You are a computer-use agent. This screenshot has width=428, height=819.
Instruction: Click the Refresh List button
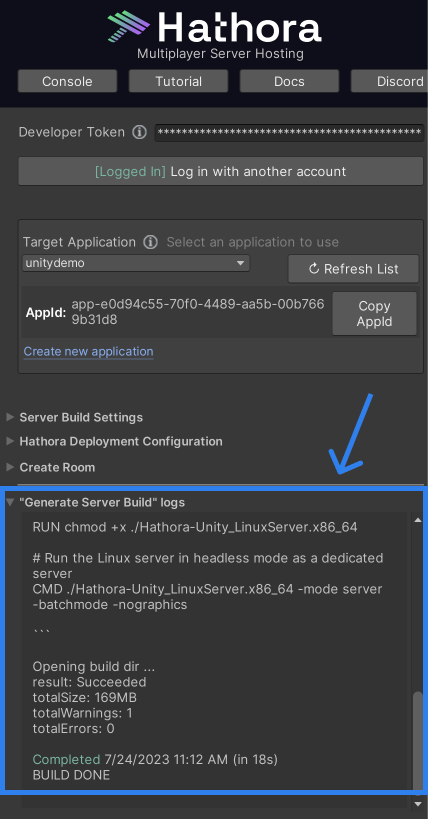coord(353,269)
